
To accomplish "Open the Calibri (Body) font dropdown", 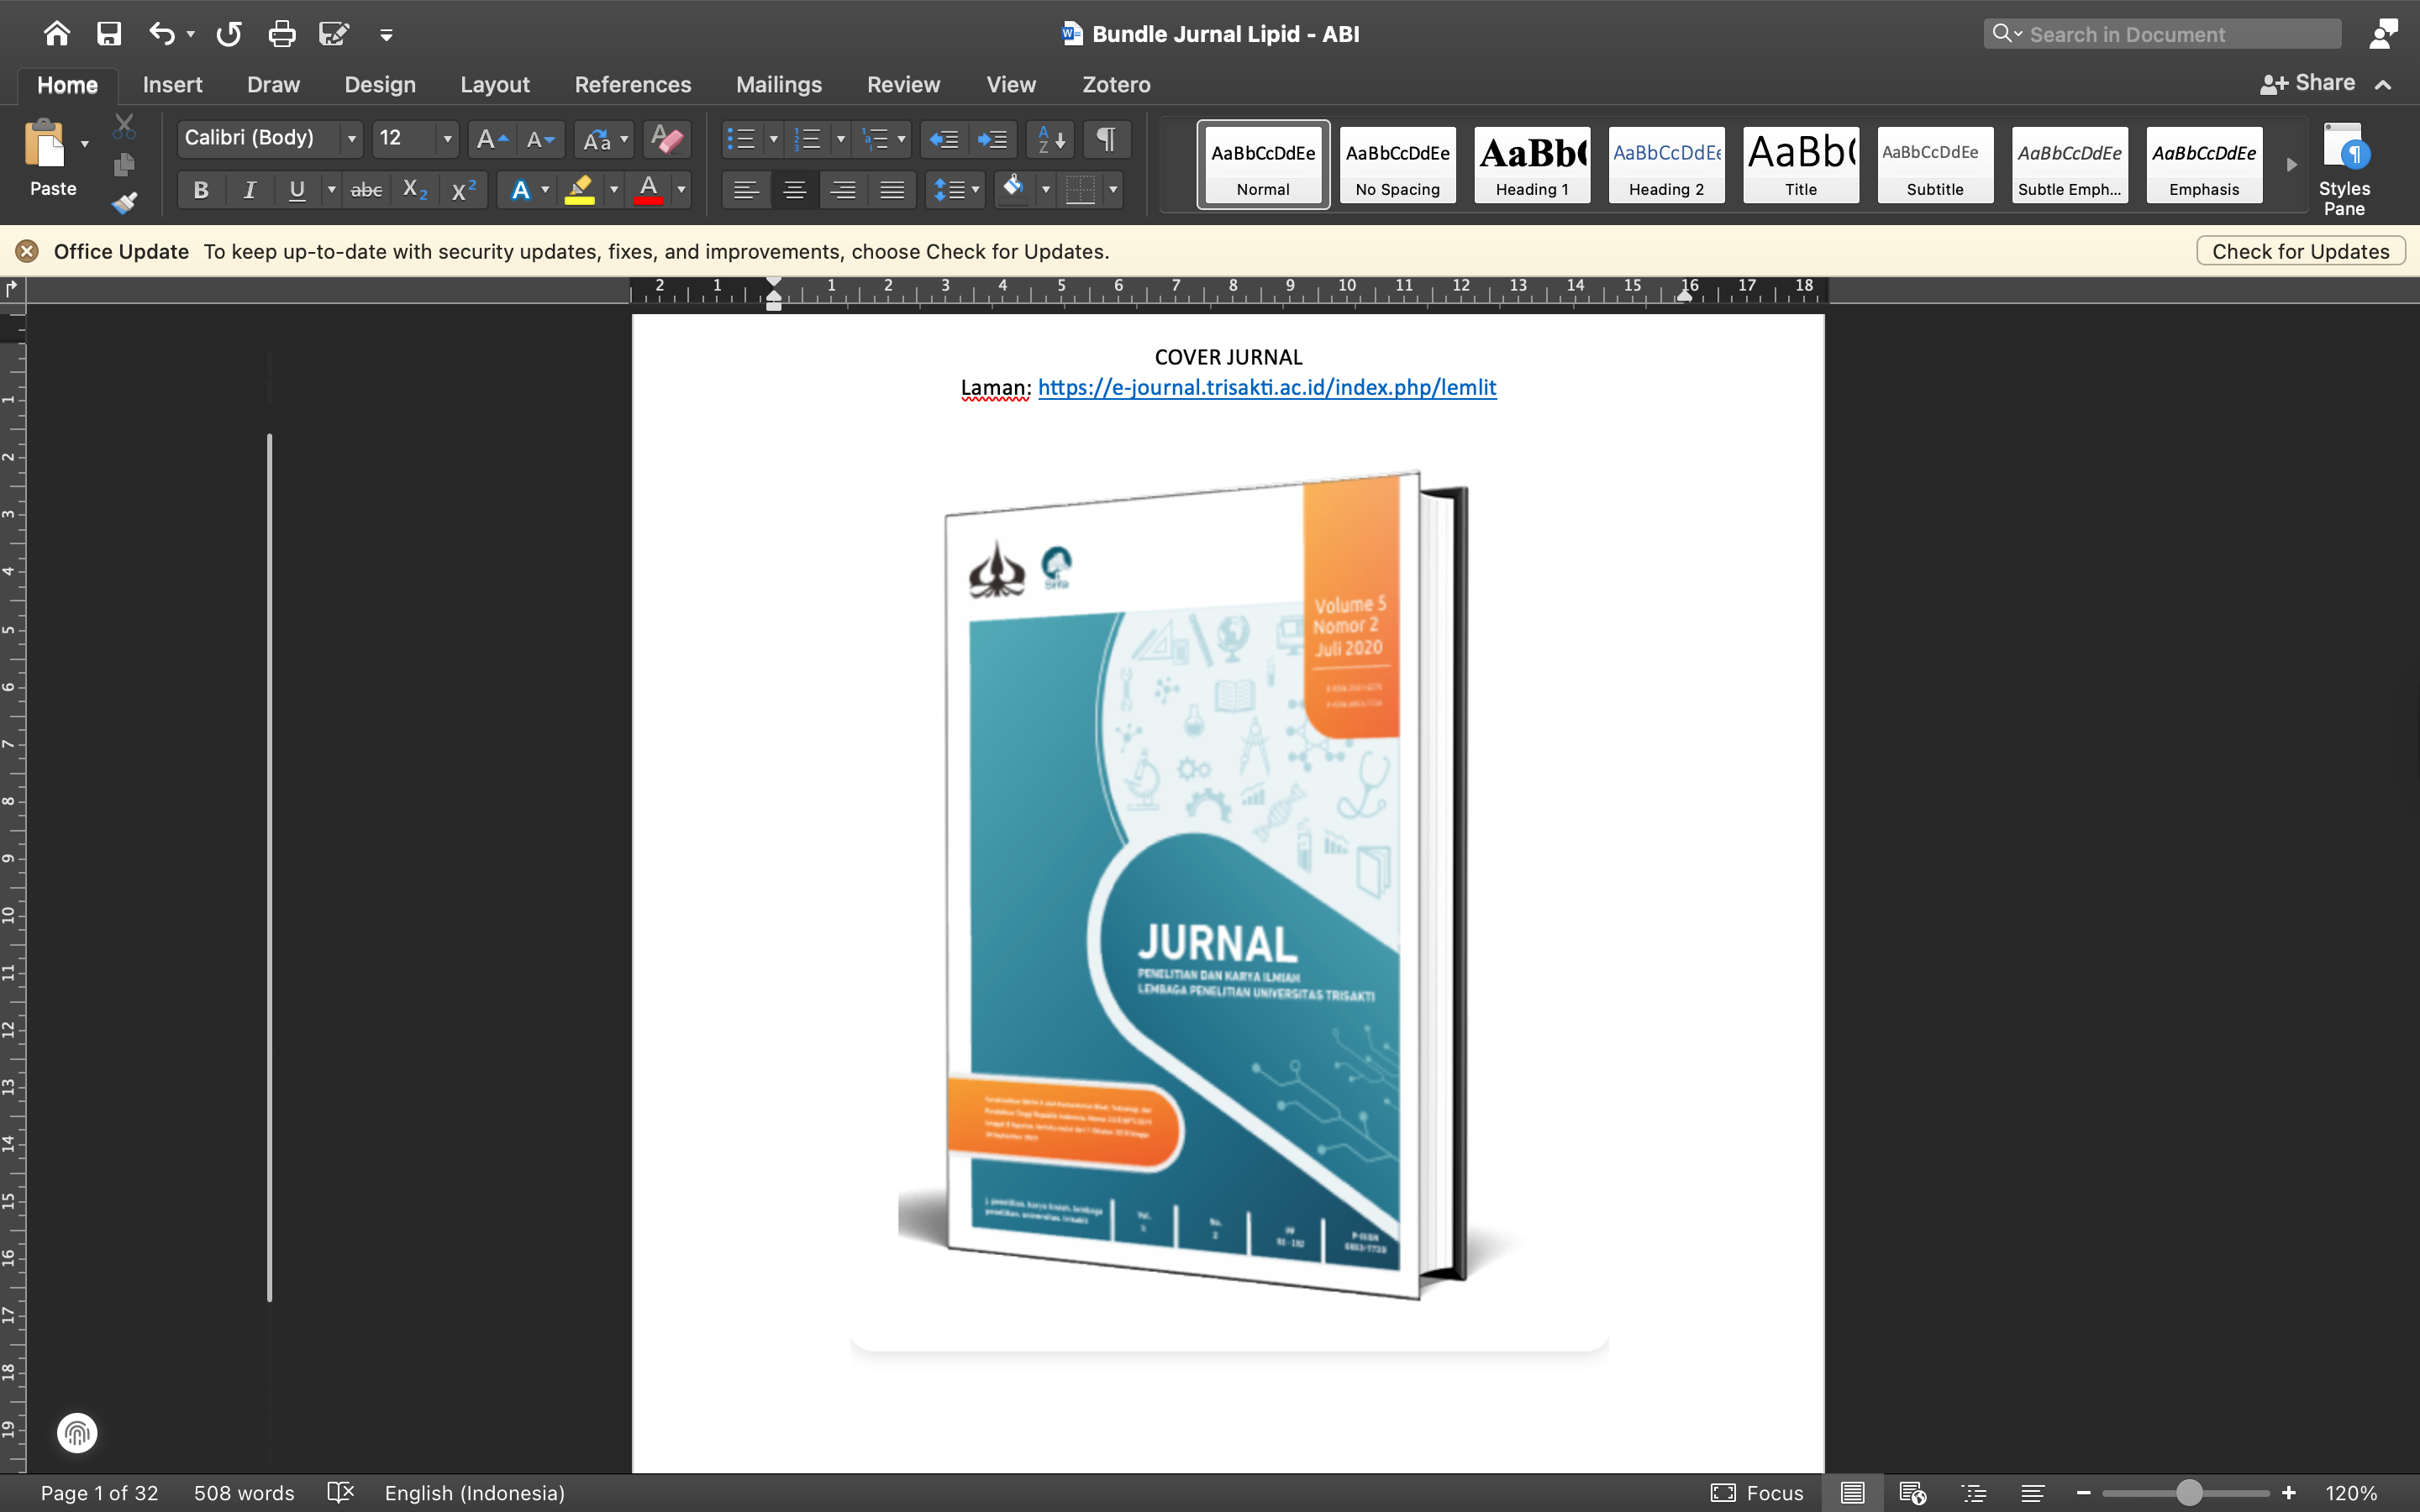I will [x=351, y=139].
